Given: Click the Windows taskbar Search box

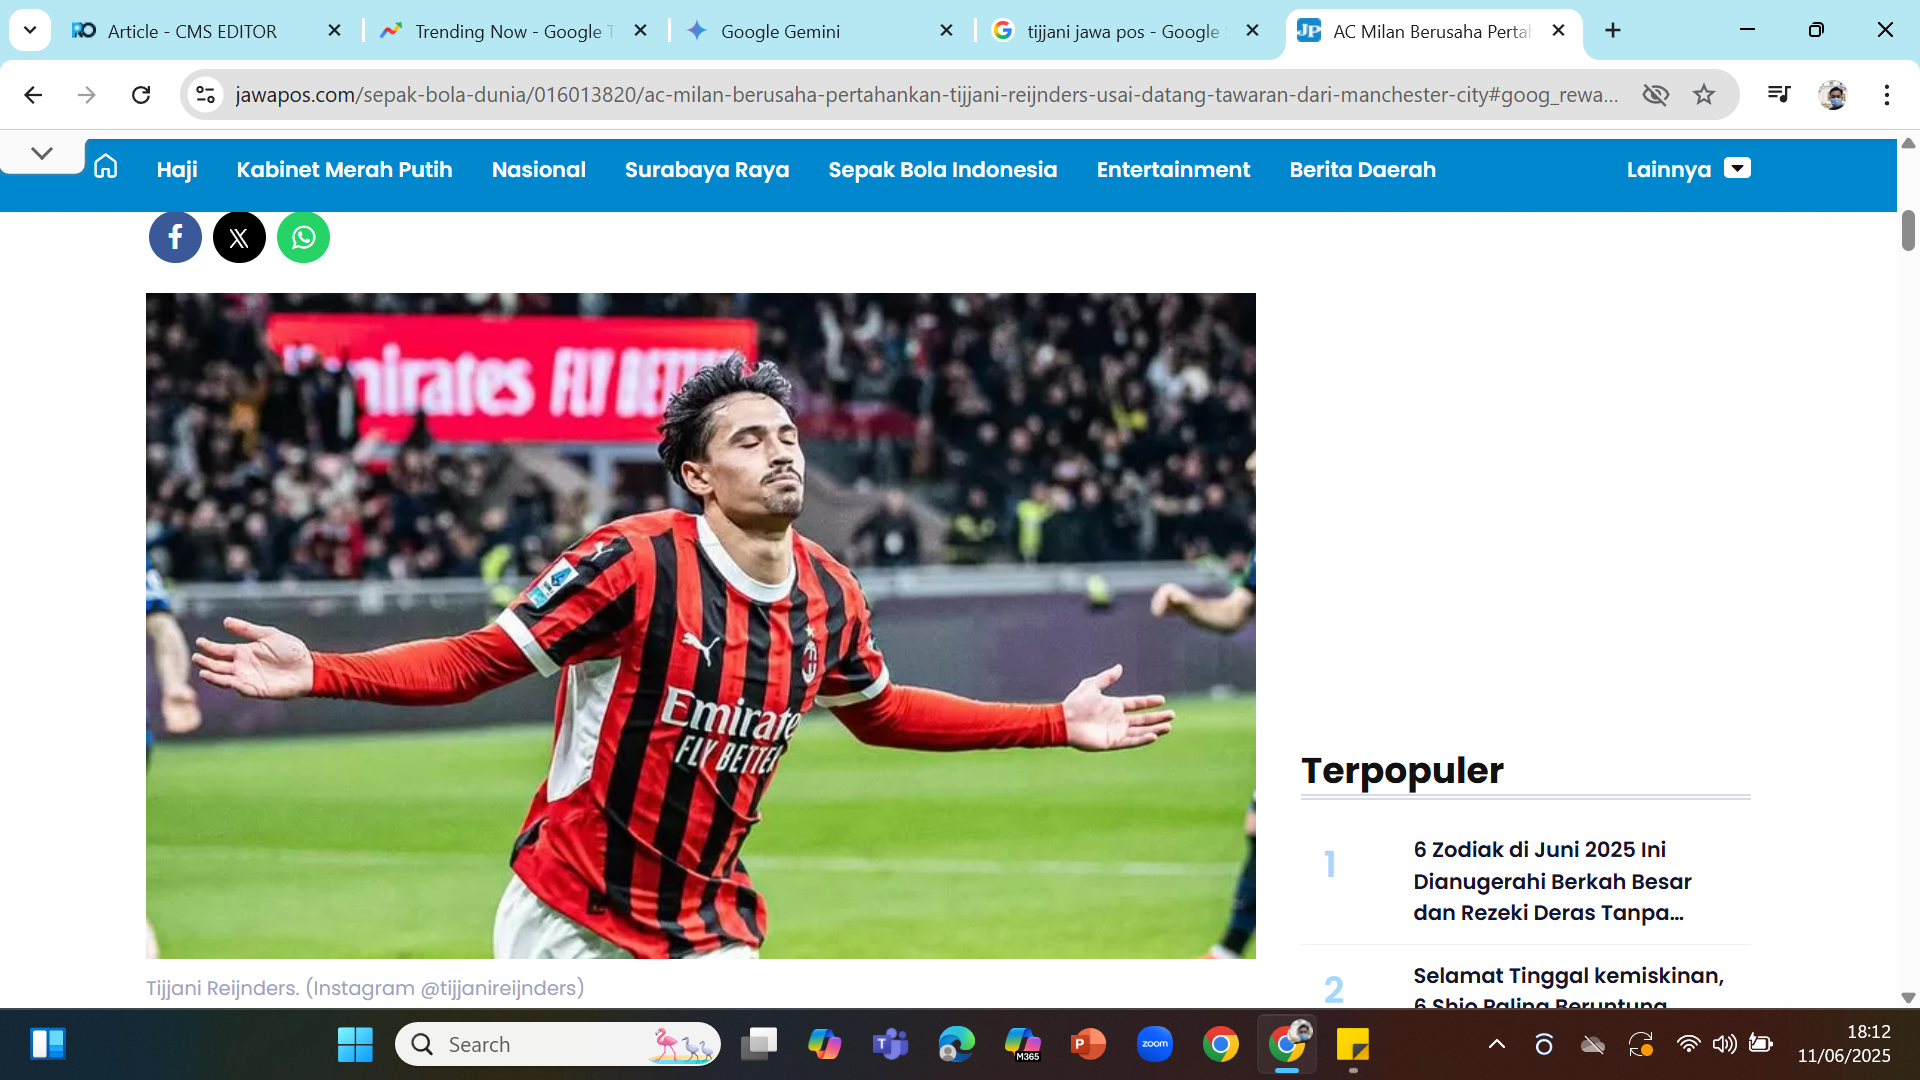Looking at the screenshot, I should [x=558, y=1045].
